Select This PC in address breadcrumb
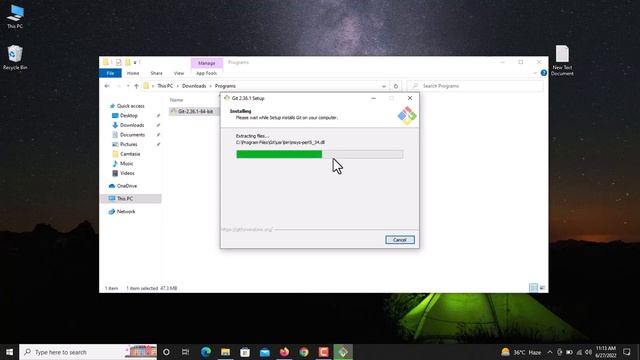 click(165, 86)
